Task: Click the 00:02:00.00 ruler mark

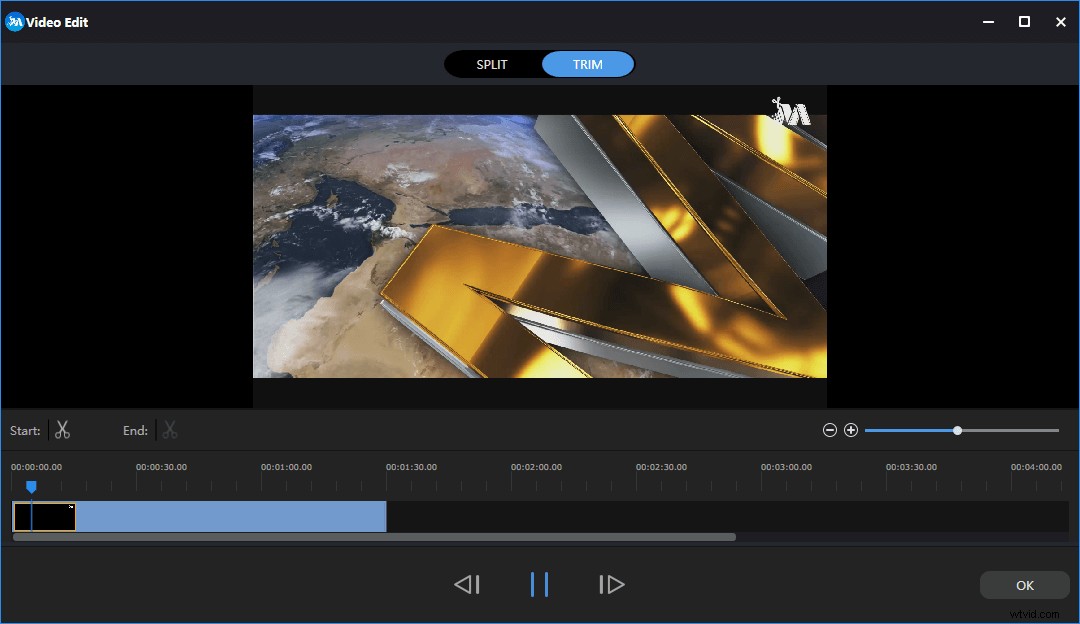Action: (x=537, y=466)
